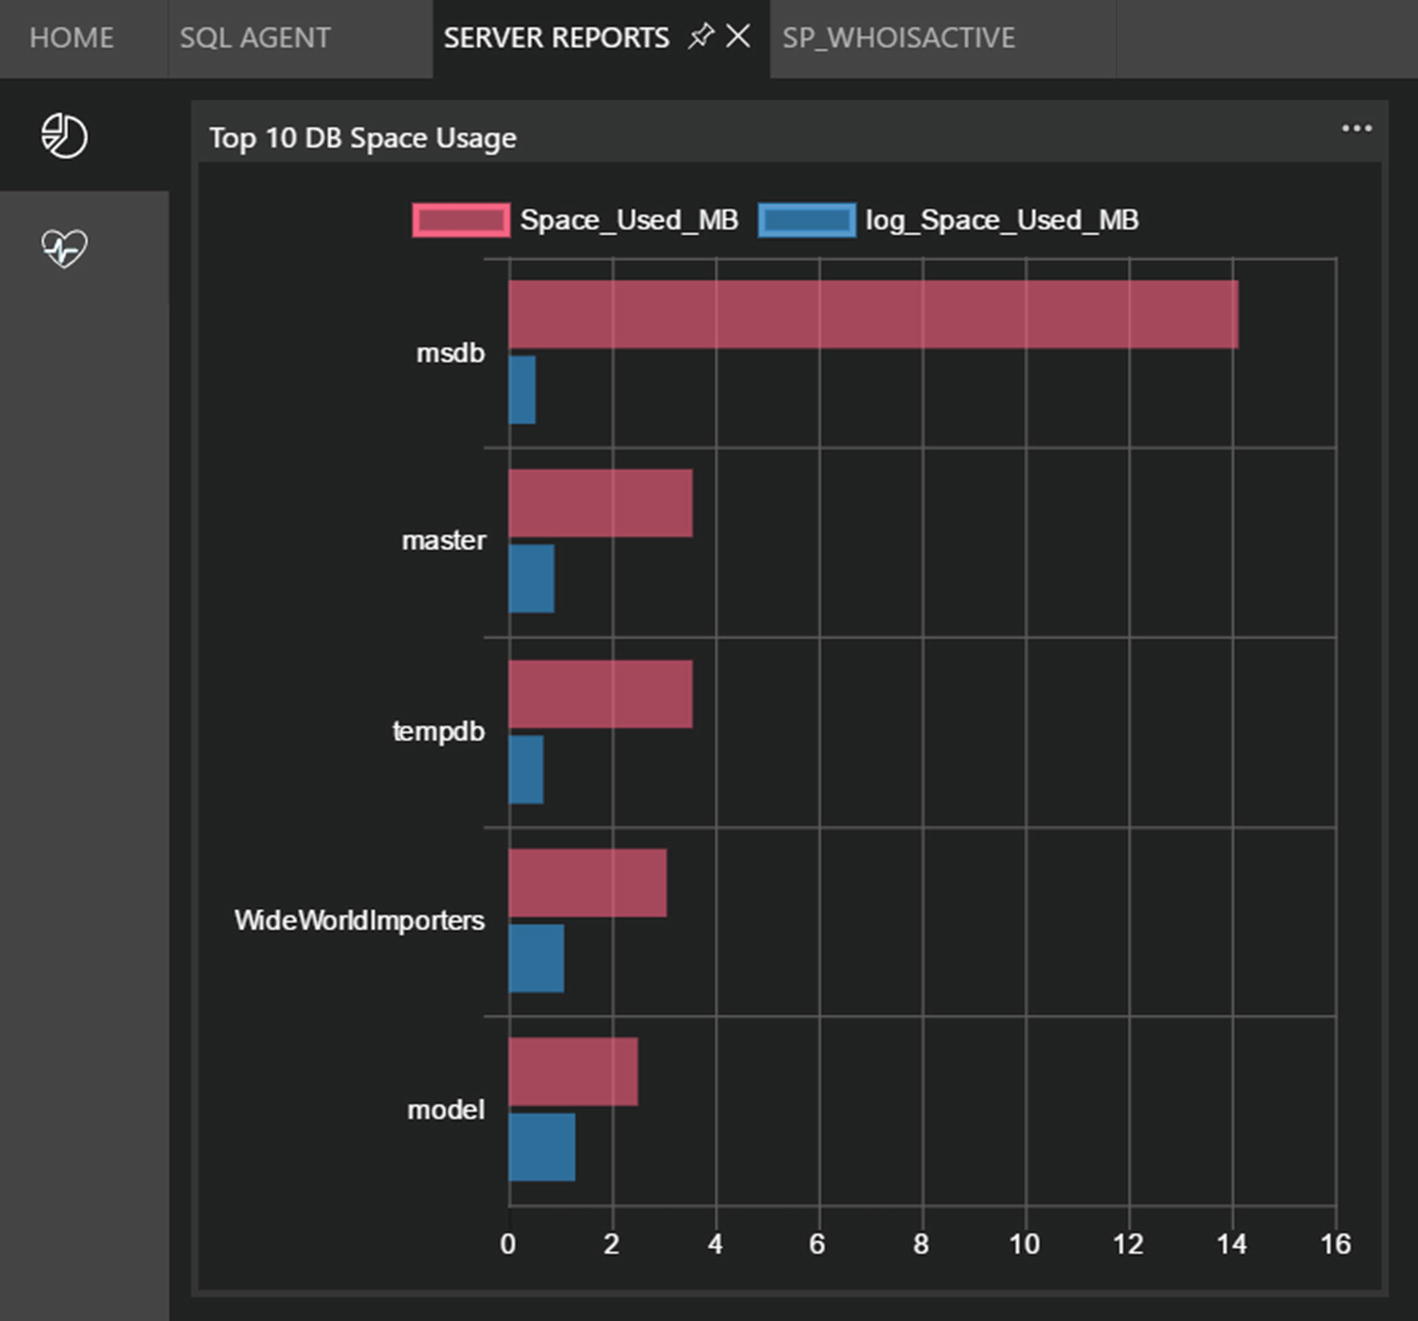Image resolution: width=1418 pixels, height=1321 pixels.
Task: Toggle the log_Space_Used_MB legend swatch
Action: pos(807,220)
